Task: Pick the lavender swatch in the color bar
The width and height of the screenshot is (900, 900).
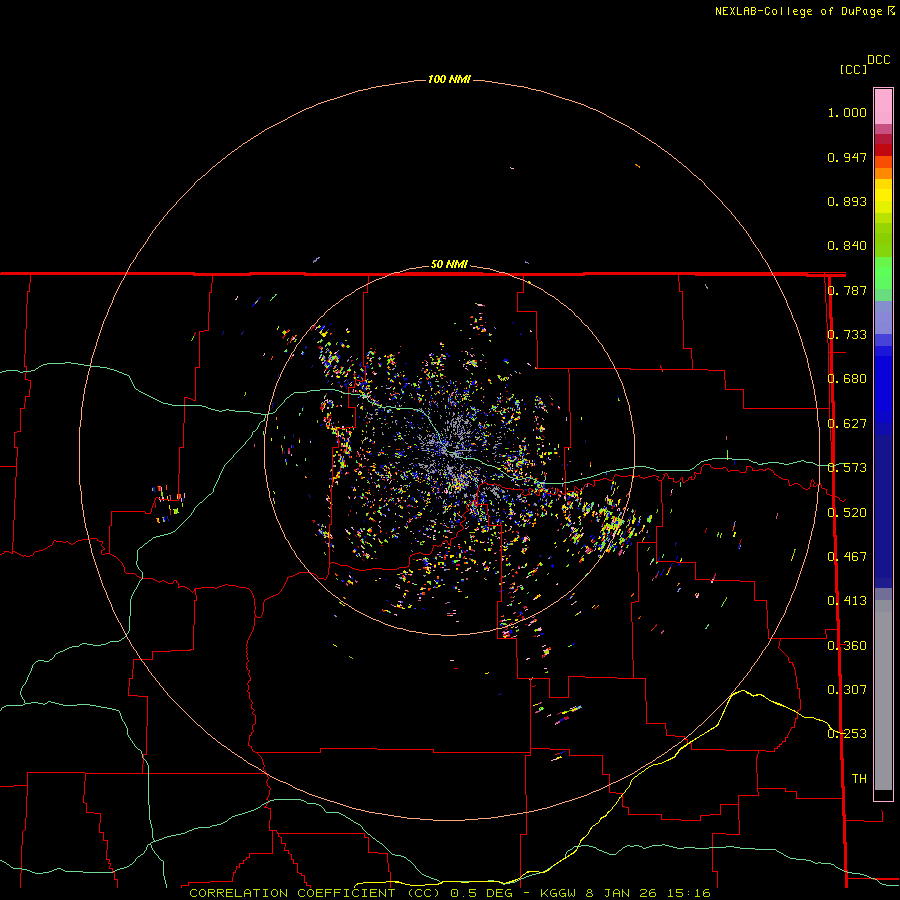Action: pyautogui.click(x=883, y=317)
